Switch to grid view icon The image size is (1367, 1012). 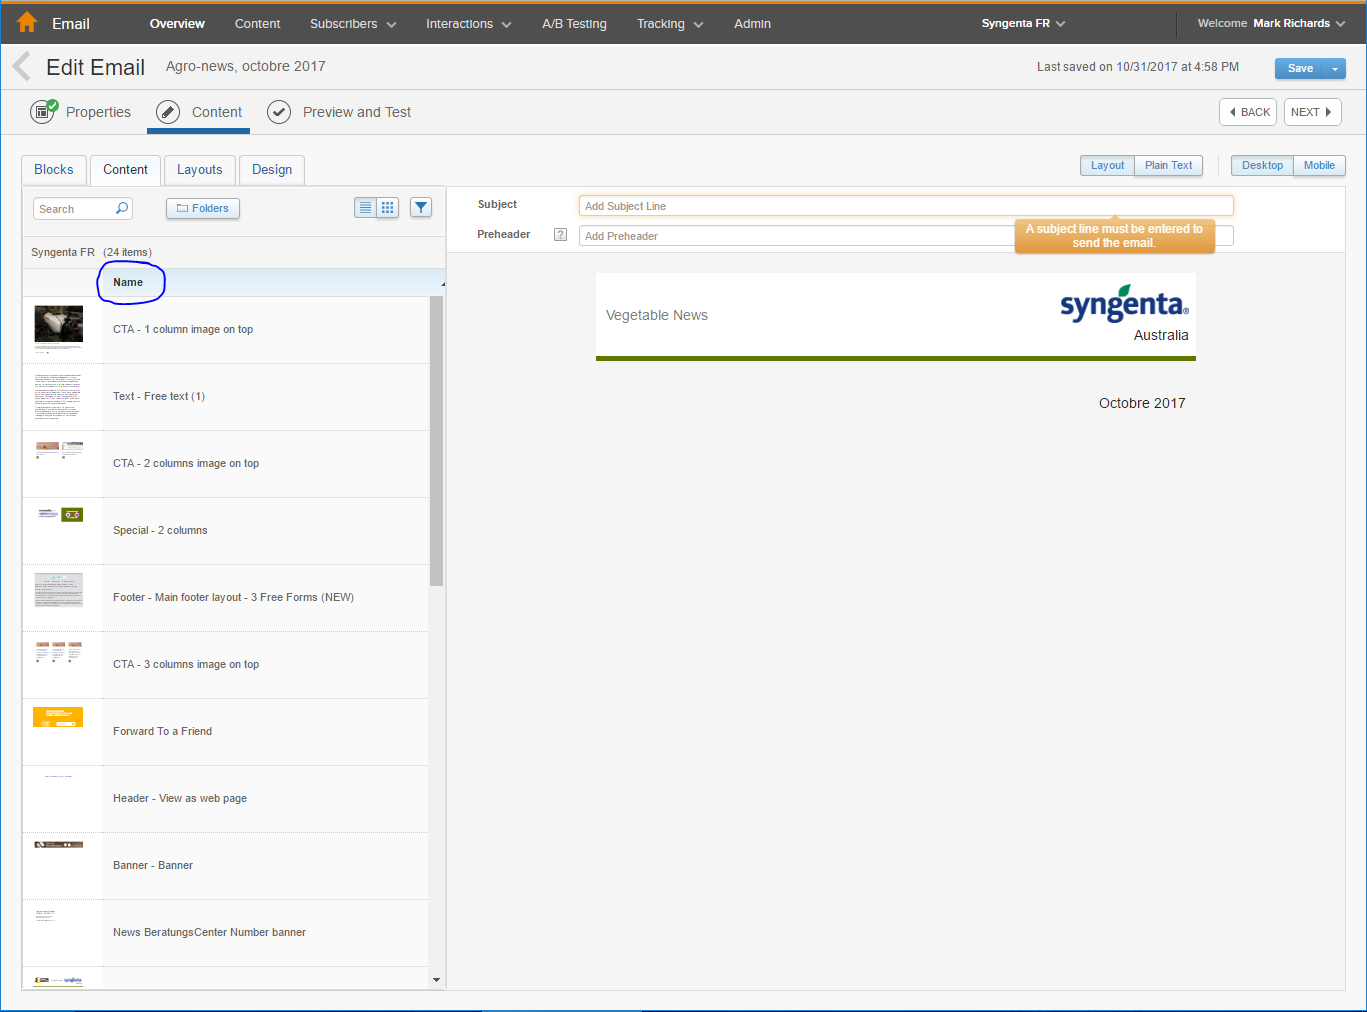(x=388, y=208)
